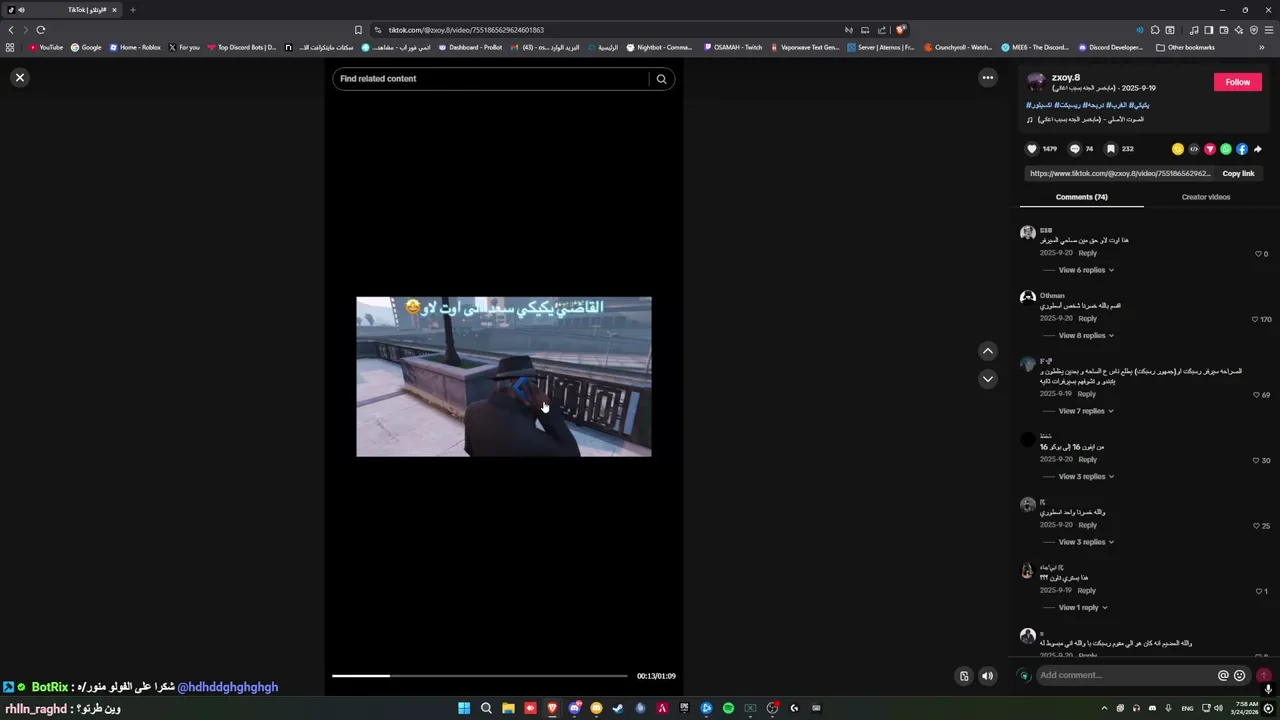The width and height of the screenshot is (1280, 720).
Task: Click the yellow repost share icon
Action: [x=1178, y=149]
